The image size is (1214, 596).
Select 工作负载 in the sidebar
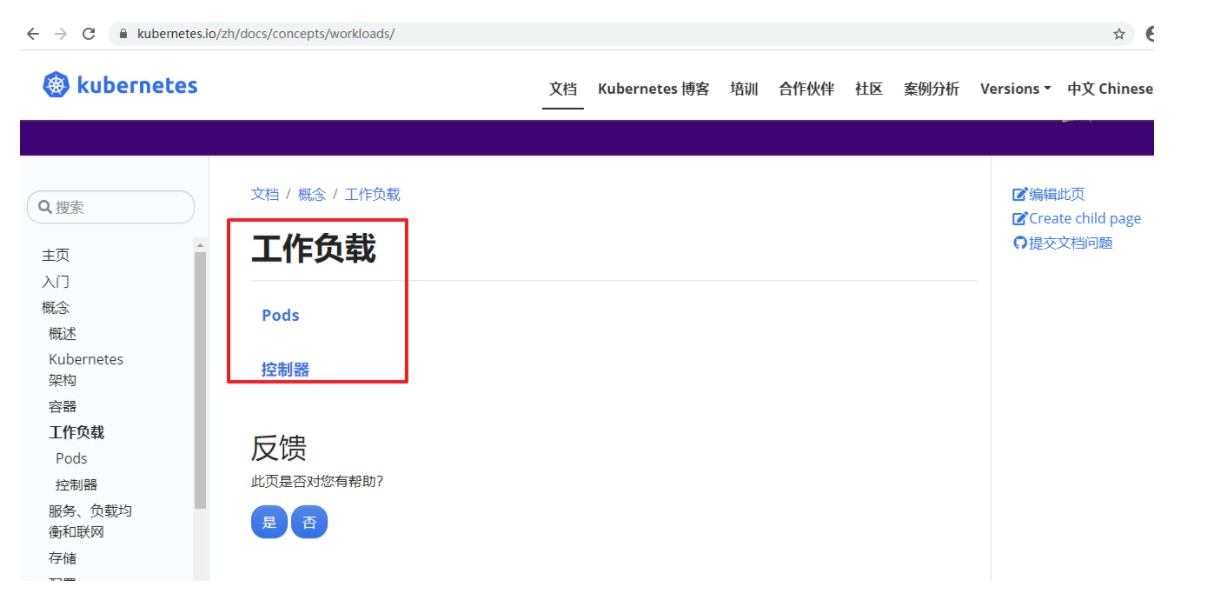(x=77, y=432)
